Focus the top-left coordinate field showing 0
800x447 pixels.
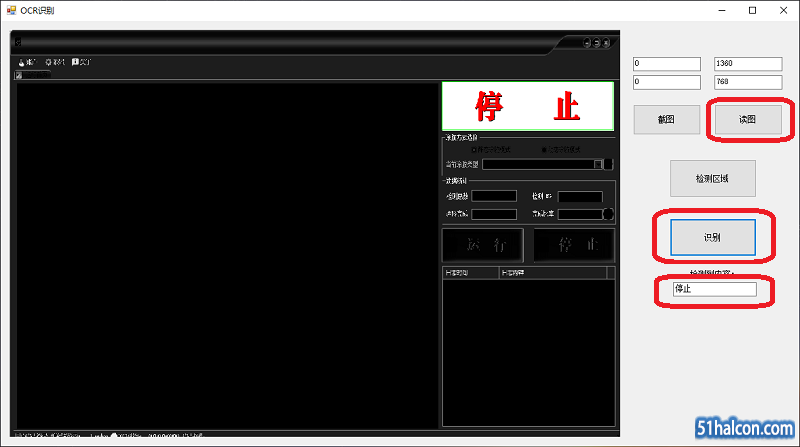667,64
